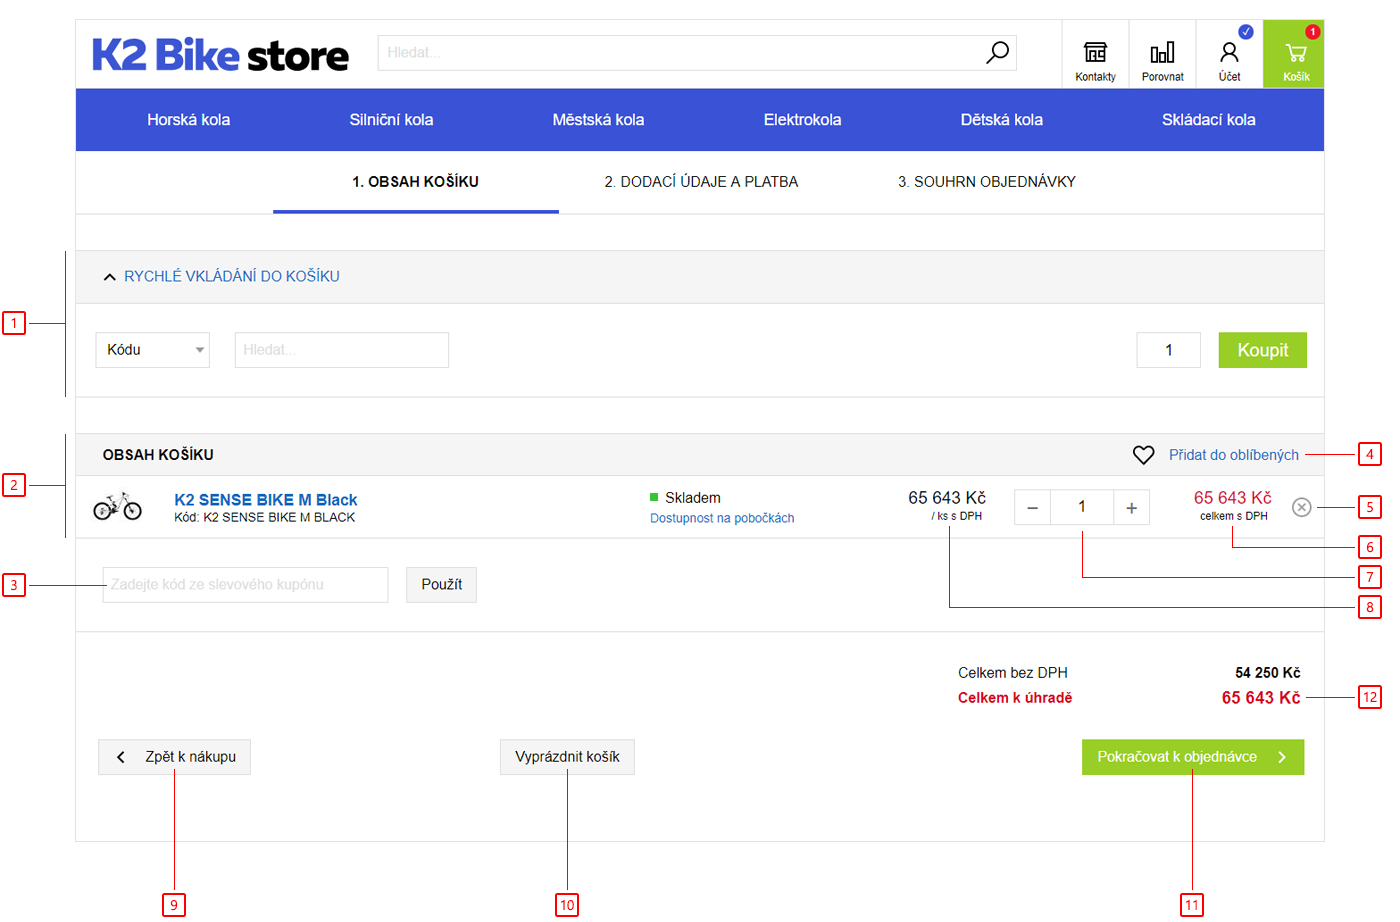The height and width of the screenshot is (922, 1400).
Task: Click the bike product thumbnail
Action: (117, 506)
